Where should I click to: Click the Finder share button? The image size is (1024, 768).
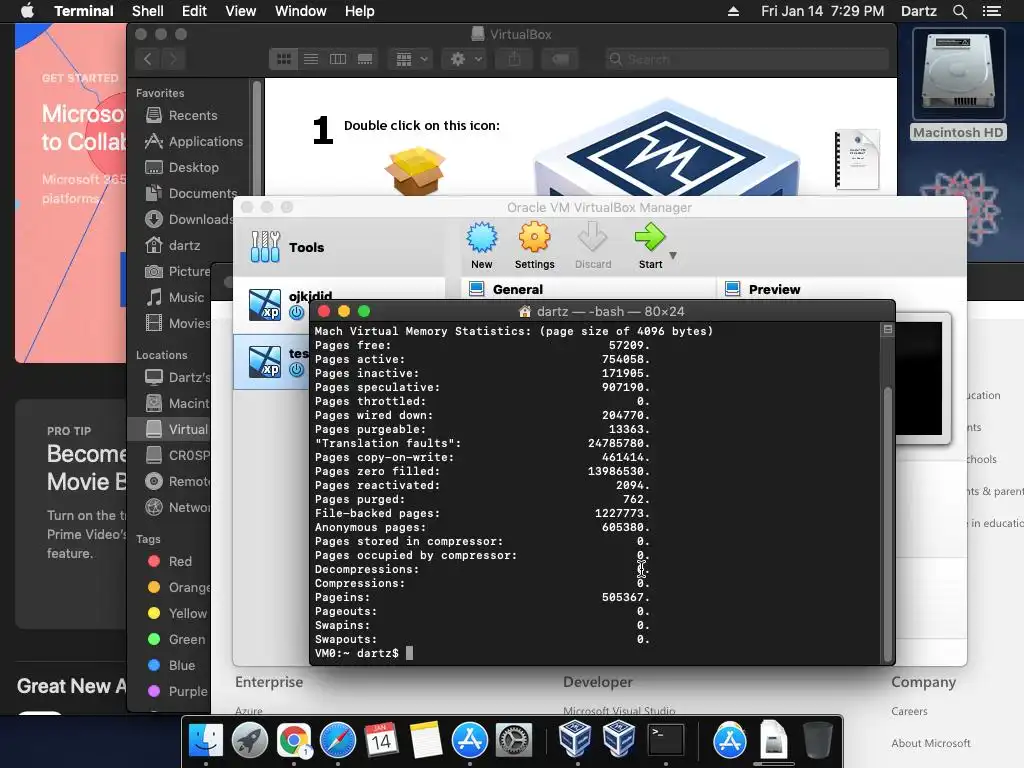[515, 59]
